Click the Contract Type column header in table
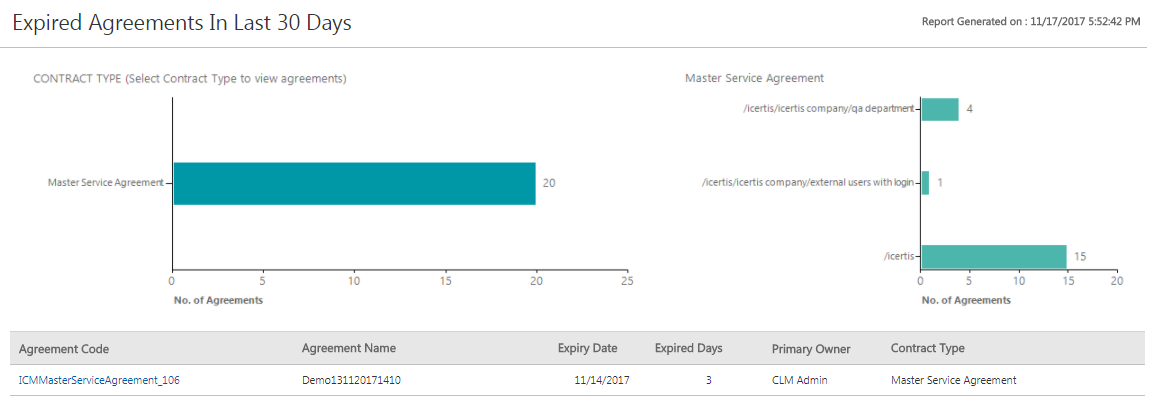Image resolution: width=1154 pixels, height=402 pixels. [927, 348]
